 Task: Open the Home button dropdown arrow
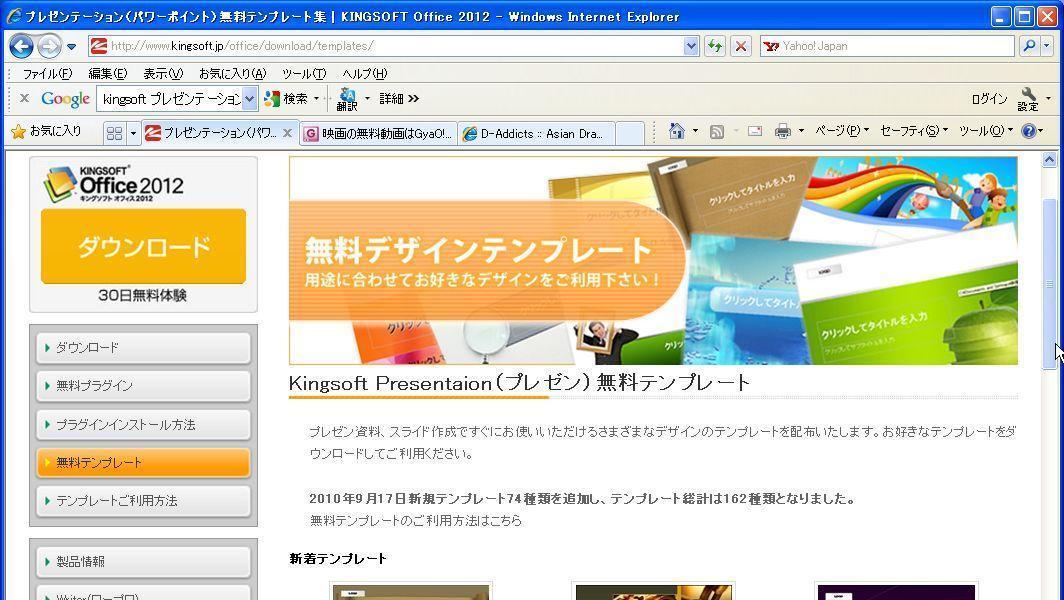[x=695, y=131]
